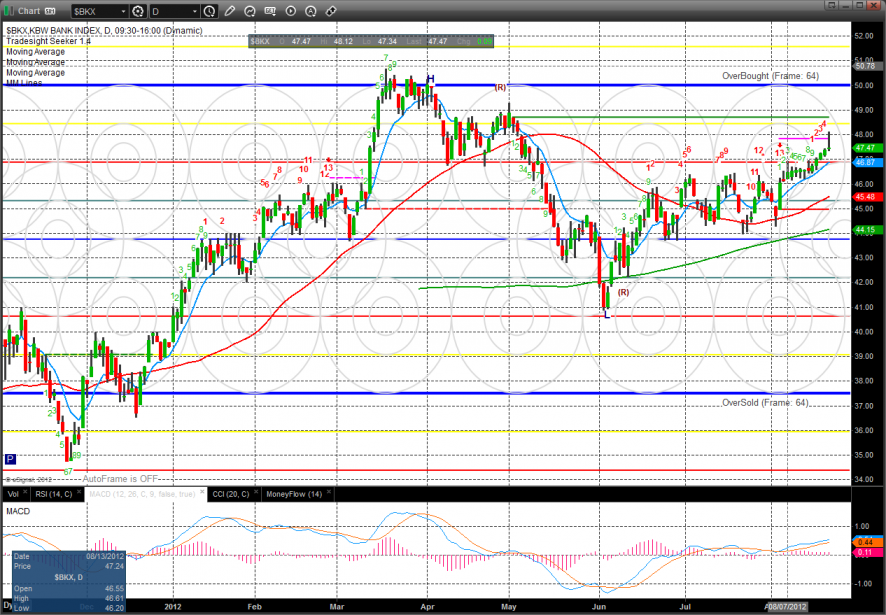Viewport: 886px width, 615px height.
Task: Close the RSI (14, C) tab
Action: [79, 493]
